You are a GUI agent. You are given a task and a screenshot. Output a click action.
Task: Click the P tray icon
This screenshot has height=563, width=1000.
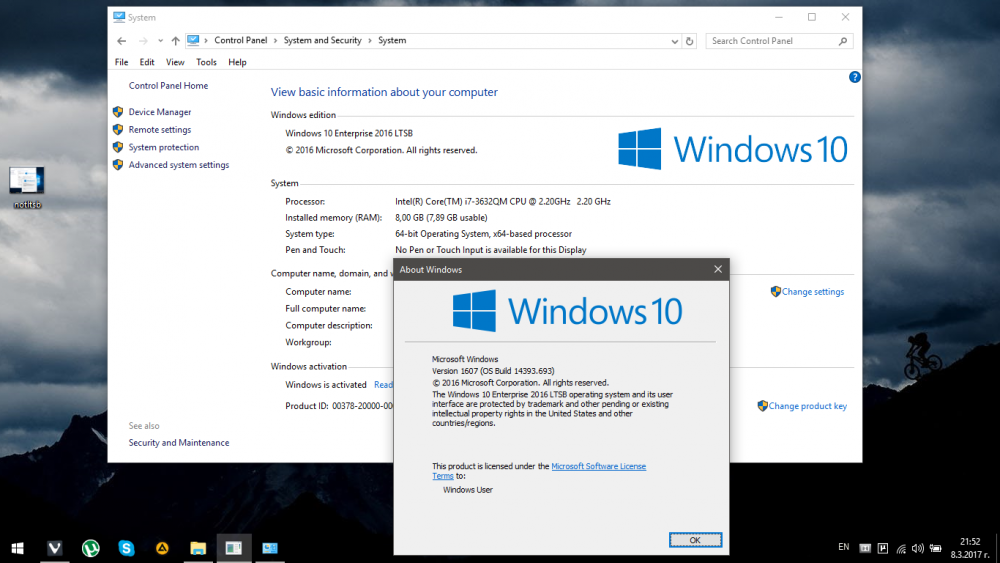pos(883,548)
